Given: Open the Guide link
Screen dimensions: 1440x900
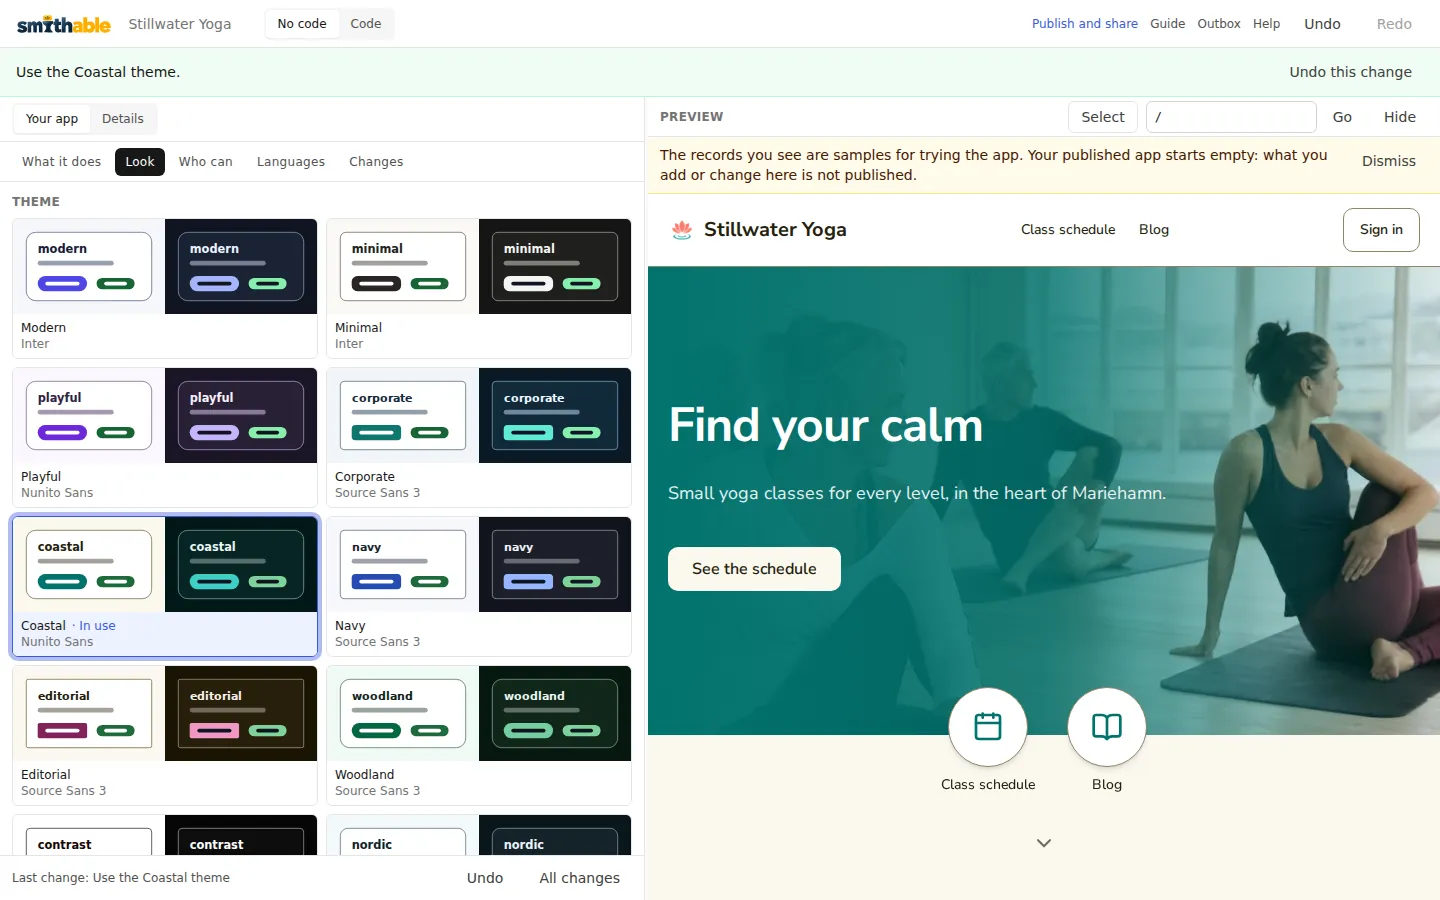Looking at the screenshot, I should coord(1168,24).
